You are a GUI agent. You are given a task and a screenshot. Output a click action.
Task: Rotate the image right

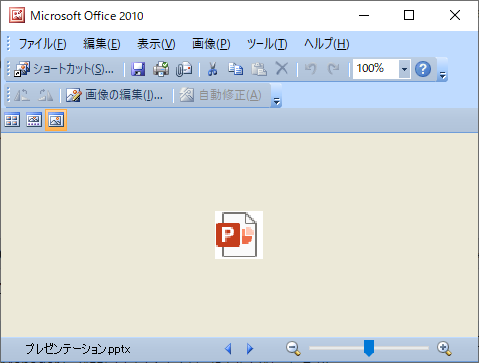(45, 95)
